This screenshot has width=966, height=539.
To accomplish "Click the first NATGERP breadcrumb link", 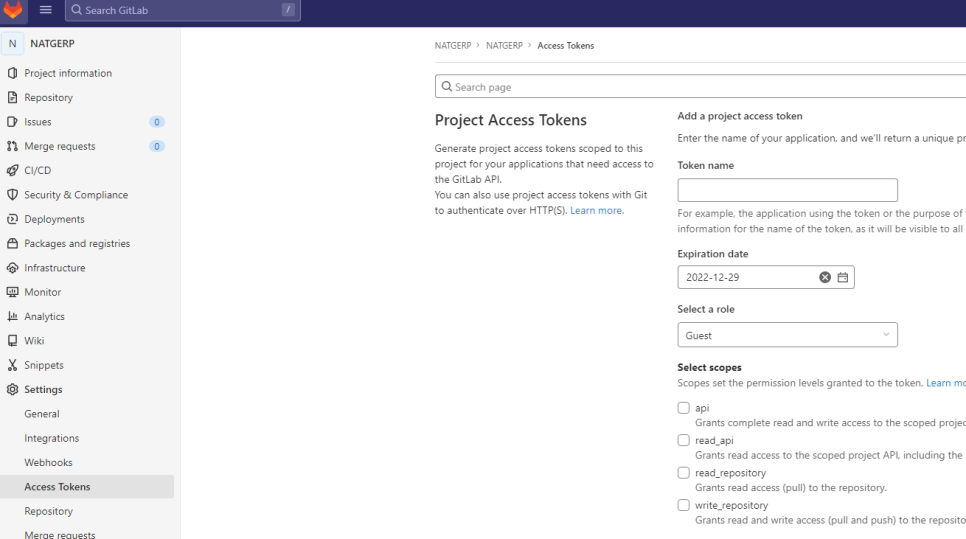I will pos(453,46).
